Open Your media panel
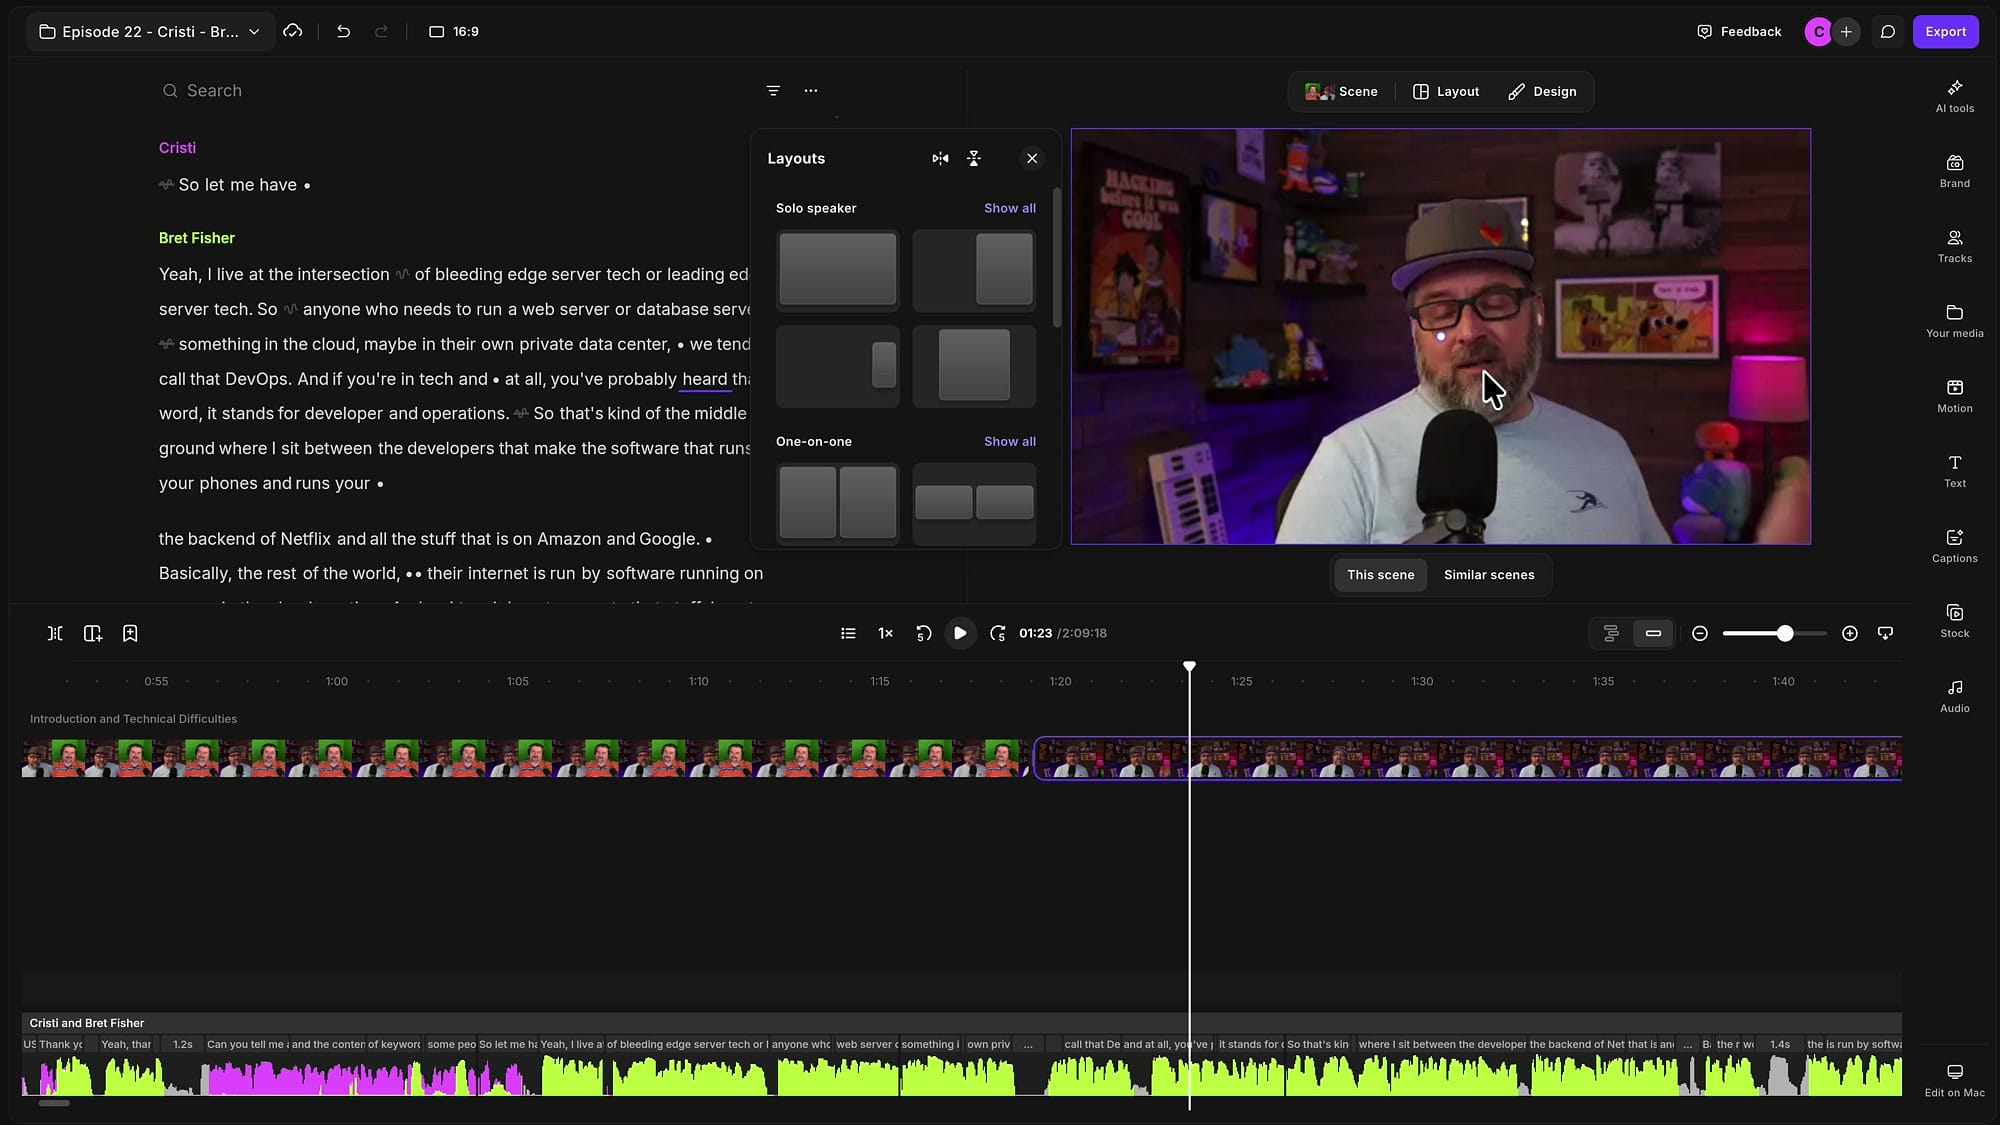 tap(1954, 321)
